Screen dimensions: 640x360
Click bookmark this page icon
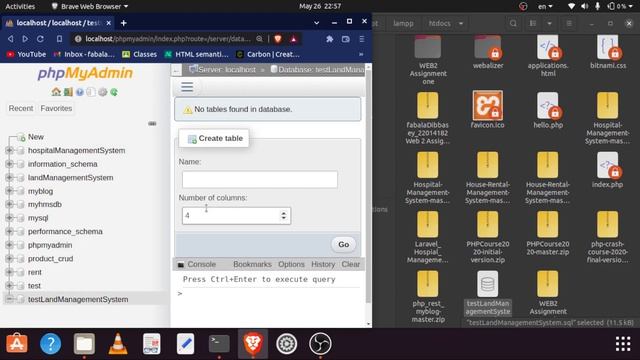coord(59,39)
